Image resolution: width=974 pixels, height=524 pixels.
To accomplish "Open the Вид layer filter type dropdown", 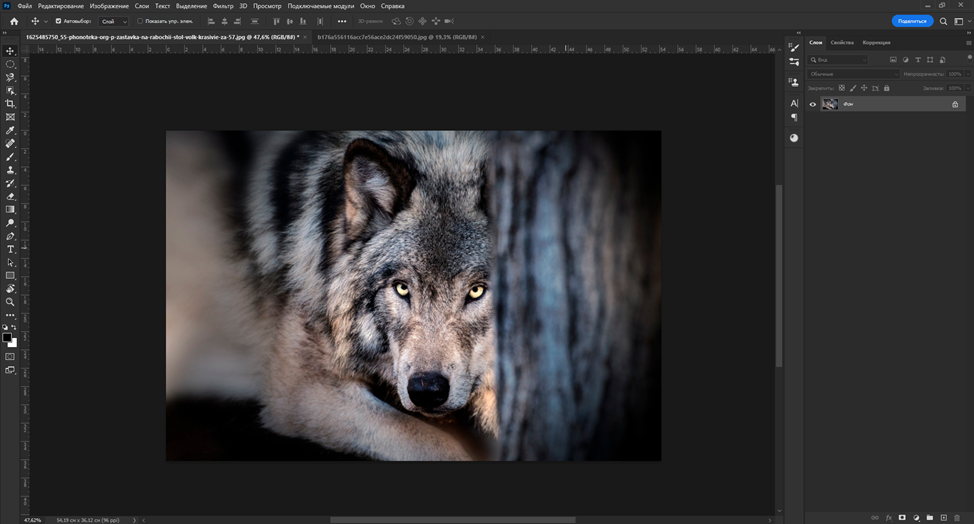I will 838,60.
